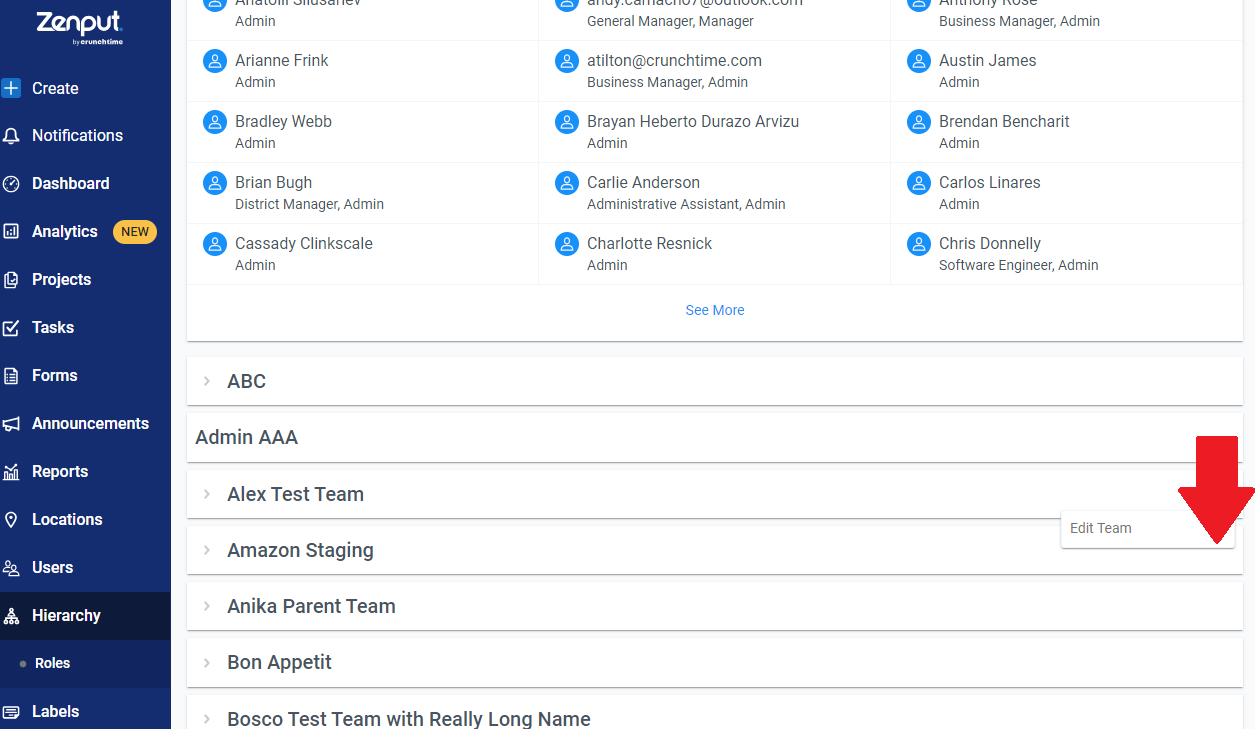This screenshot has height=729, width=1255.
Task: Click Bradley Webb's user avatar icon
Action: (x=215, y=122)
